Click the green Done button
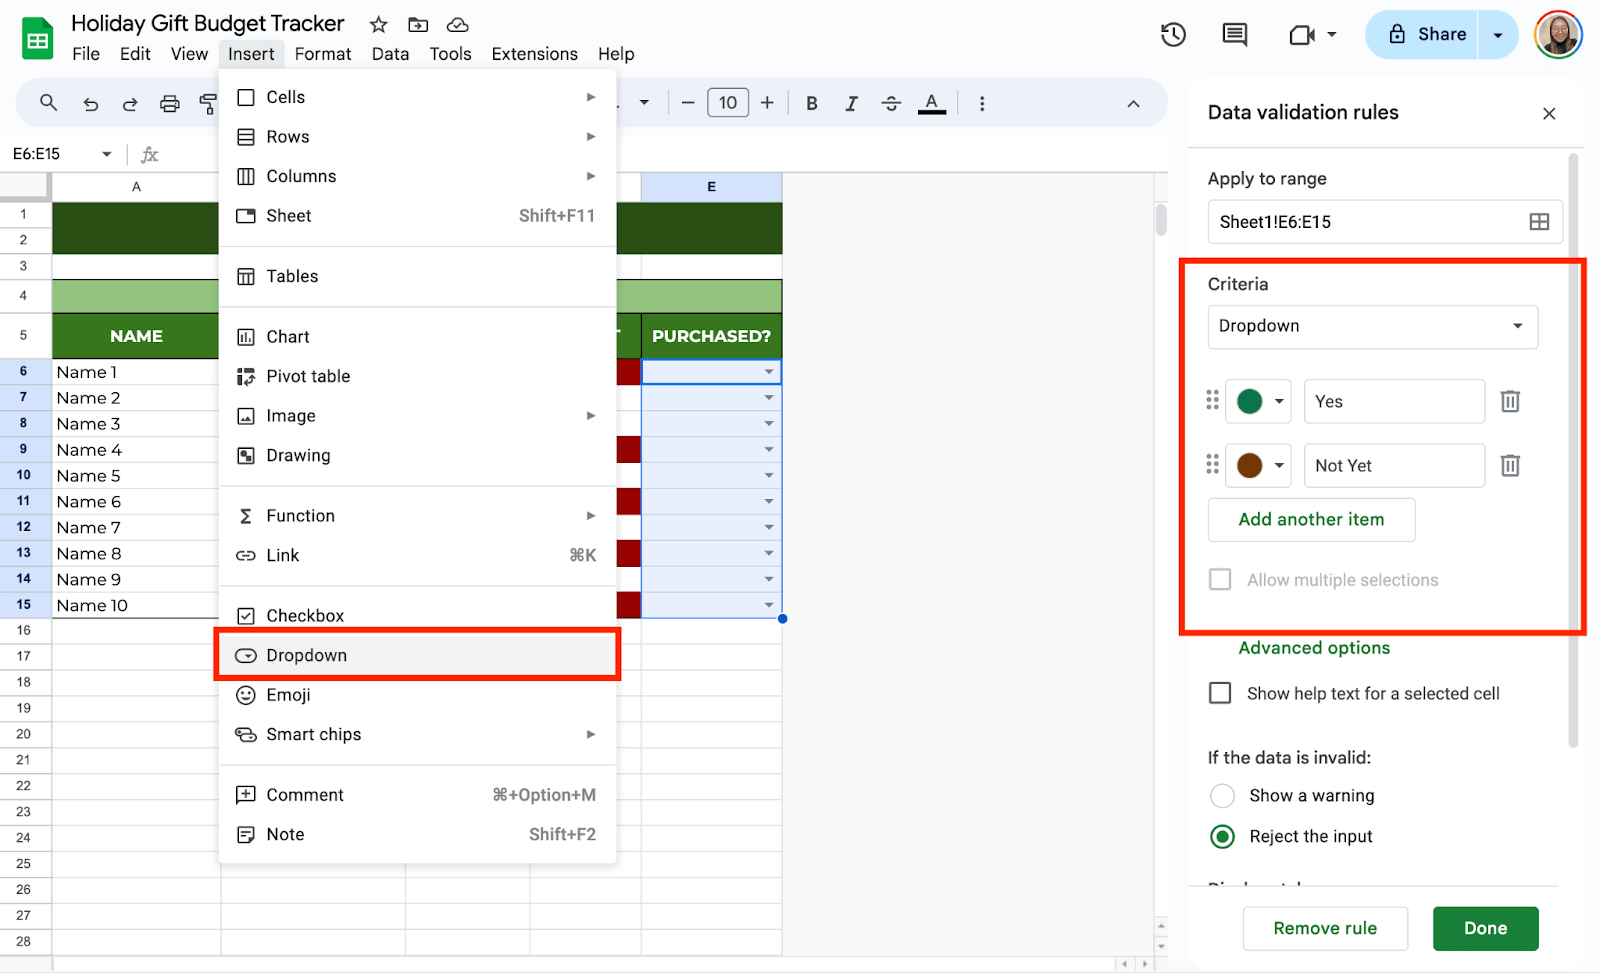 click(1485, 928)
